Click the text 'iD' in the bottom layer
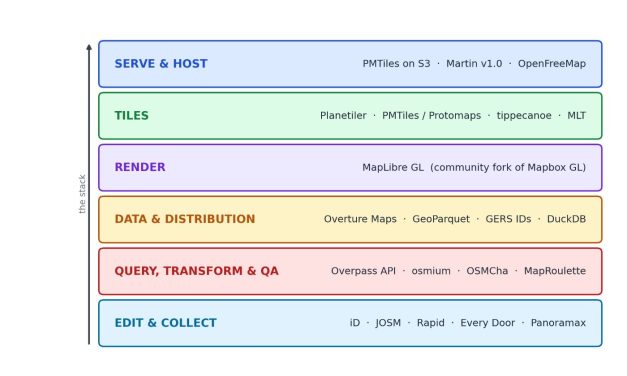Viewport: 627px width, 376px height. 355,323
